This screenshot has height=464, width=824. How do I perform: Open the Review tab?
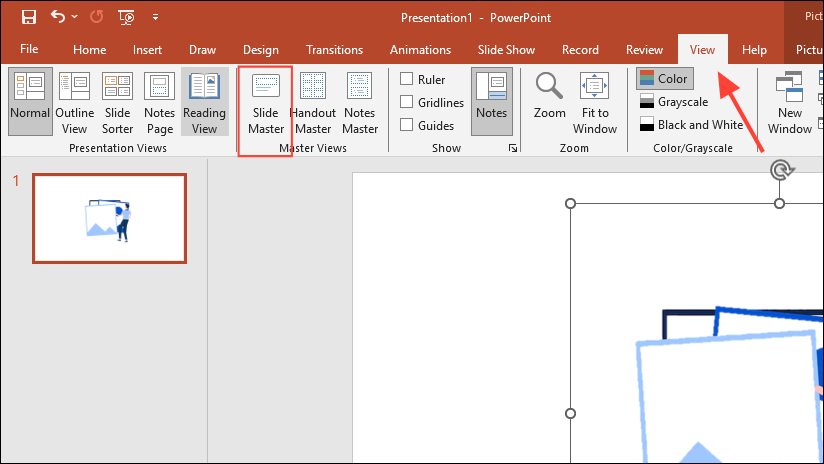(644, 49)
